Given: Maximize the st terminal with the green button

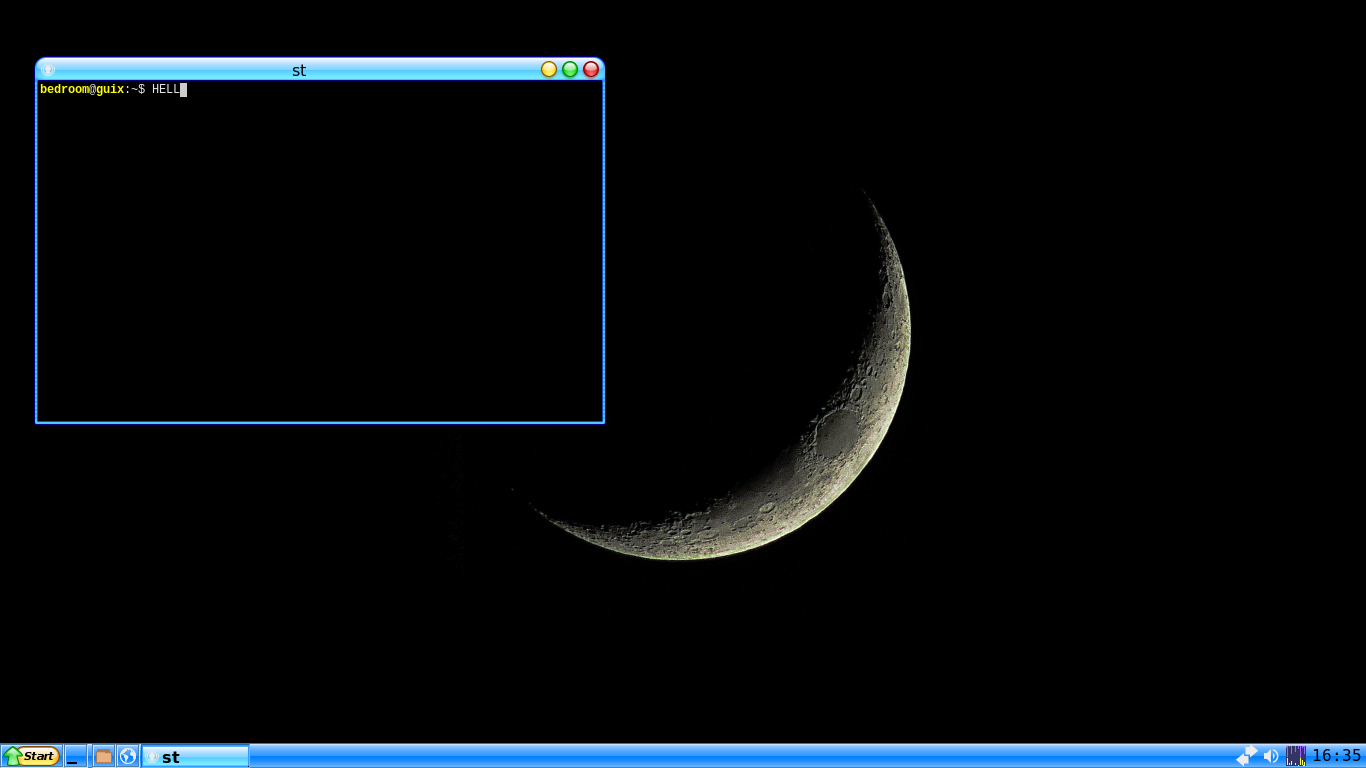Looking at the screenshot, I should (570, 69).
